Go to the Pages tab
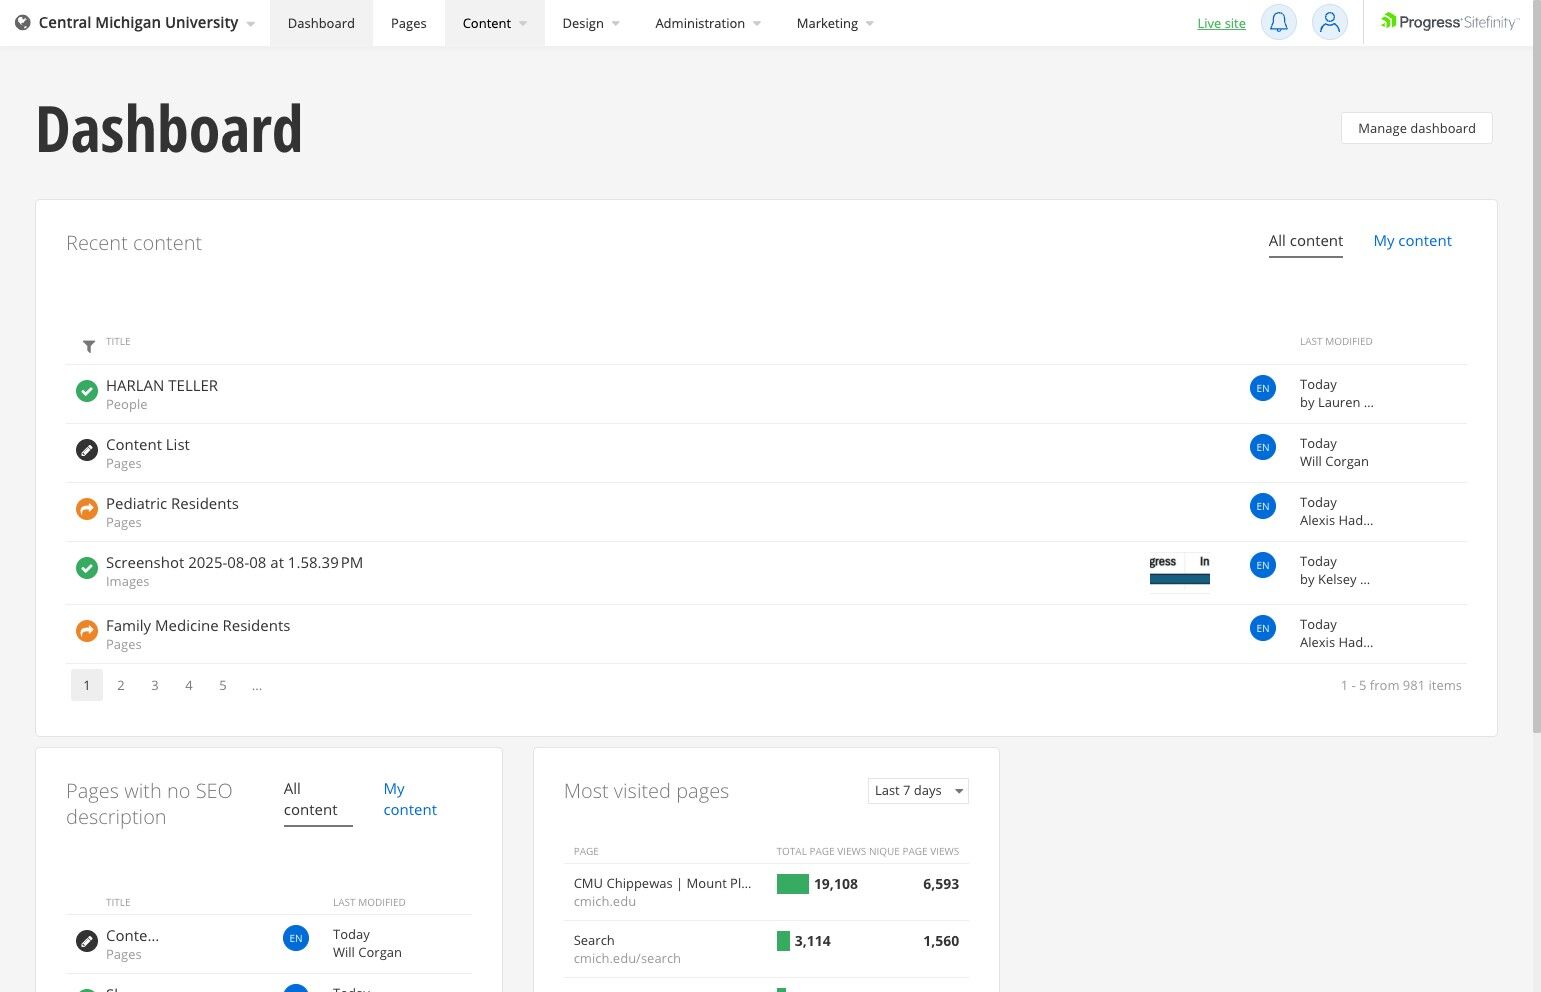The height and width of the screenshot is (992, 1541). coord(408,23)
